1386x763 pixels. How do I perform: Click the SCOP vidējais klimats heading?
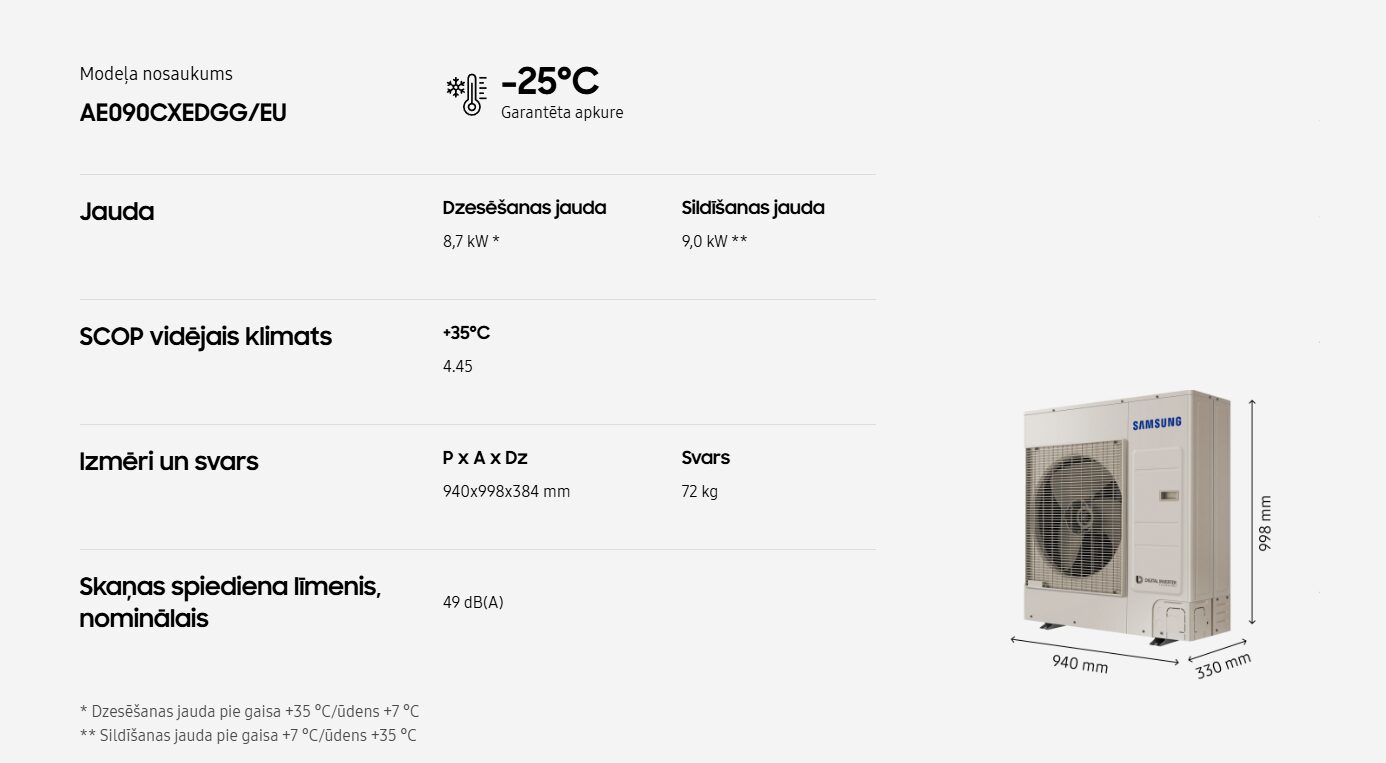(205, 337)
